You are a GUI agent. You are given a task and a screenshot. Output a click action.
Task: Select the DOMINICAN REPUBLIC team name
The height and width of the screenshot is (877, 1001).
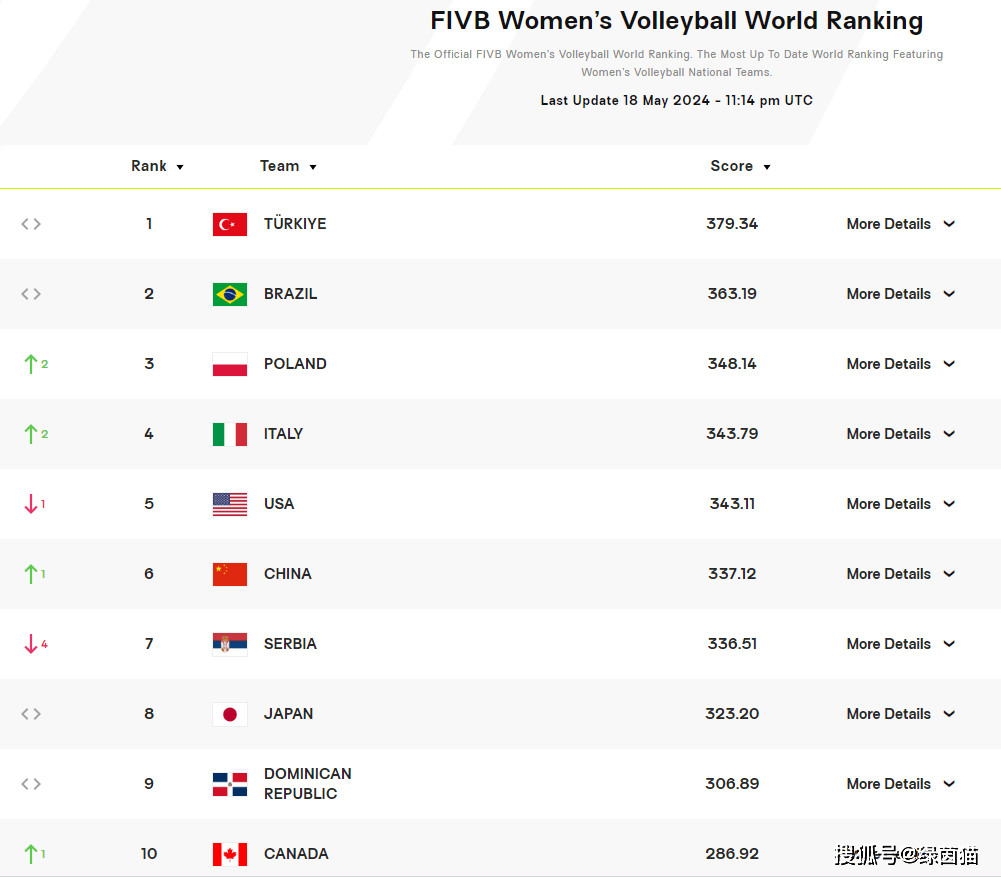308,784
